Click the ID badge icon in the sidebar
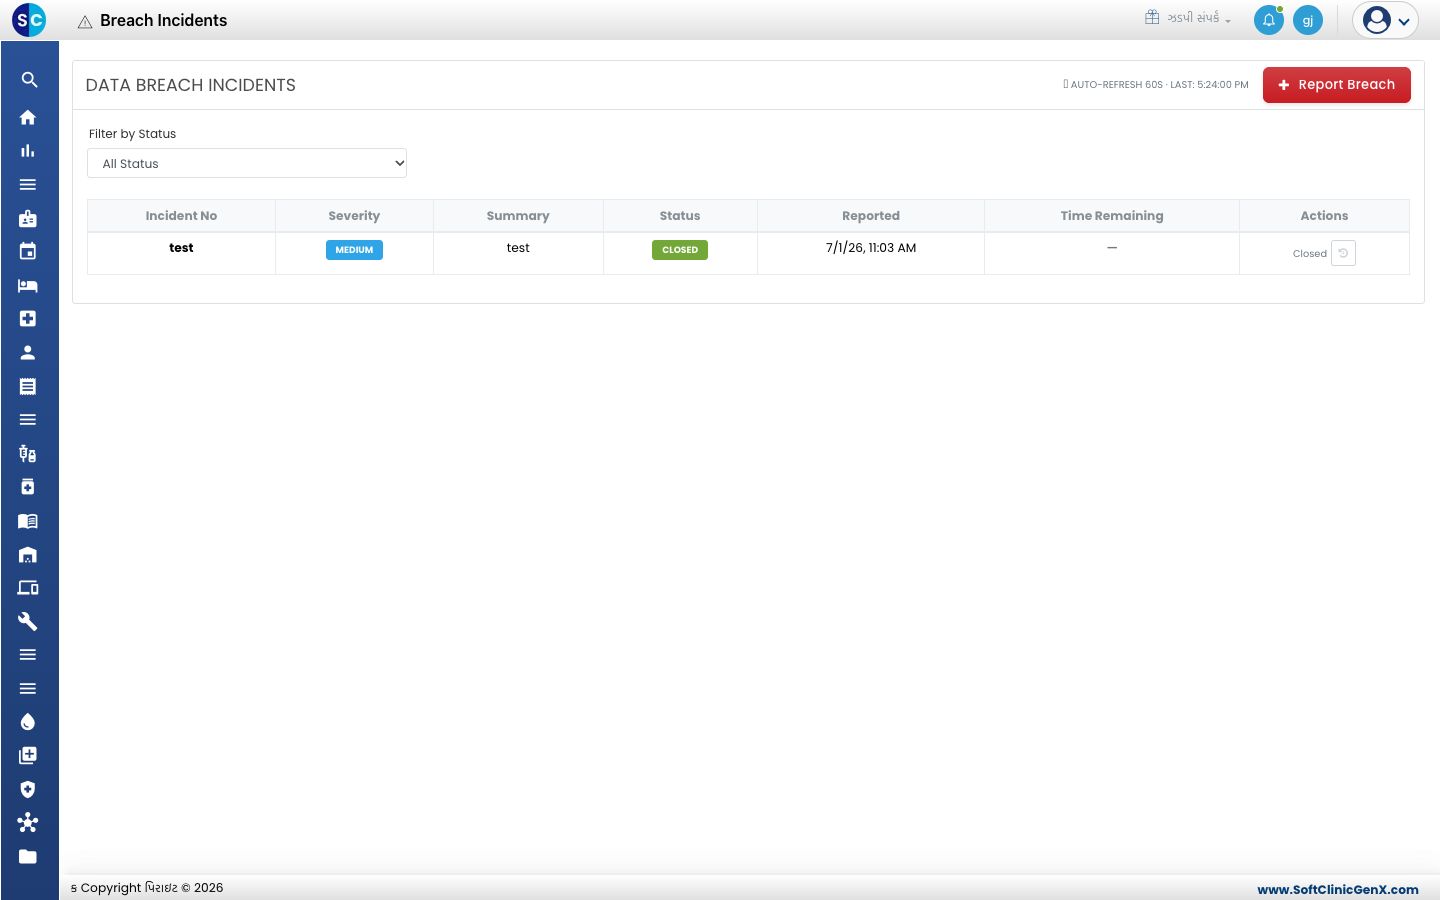The image size is (1440, 900). pos(28,218)
